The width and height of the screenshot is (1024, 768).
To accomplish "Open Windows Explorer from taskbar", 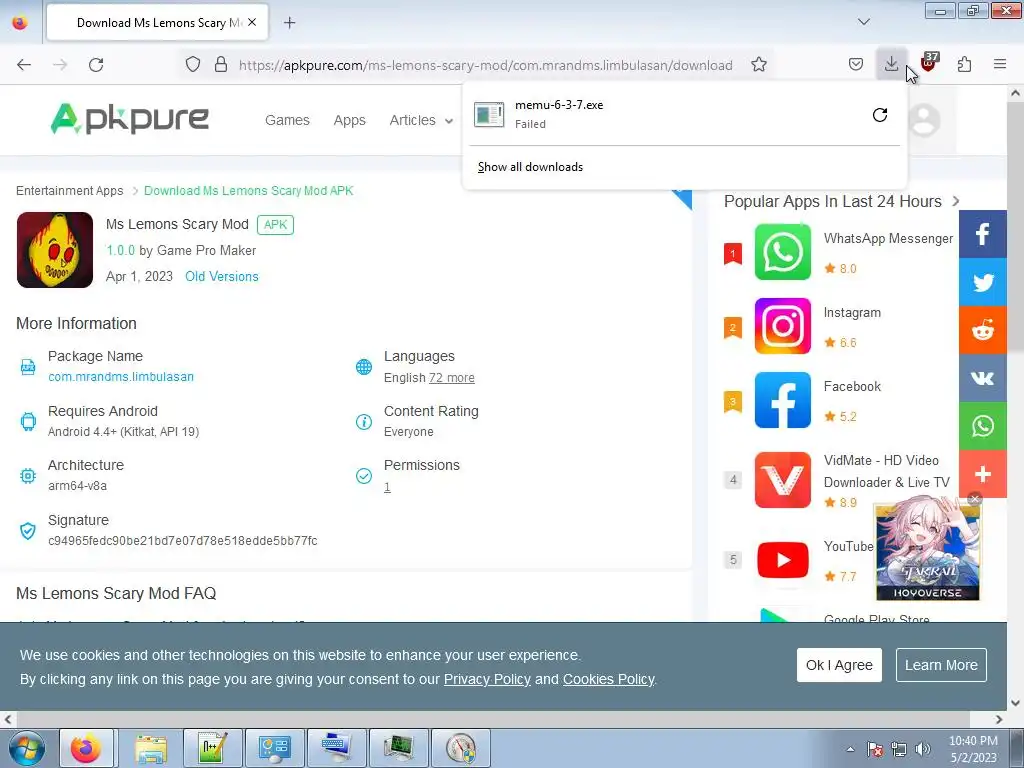I will pyautogui.click(x=151, y=748).
